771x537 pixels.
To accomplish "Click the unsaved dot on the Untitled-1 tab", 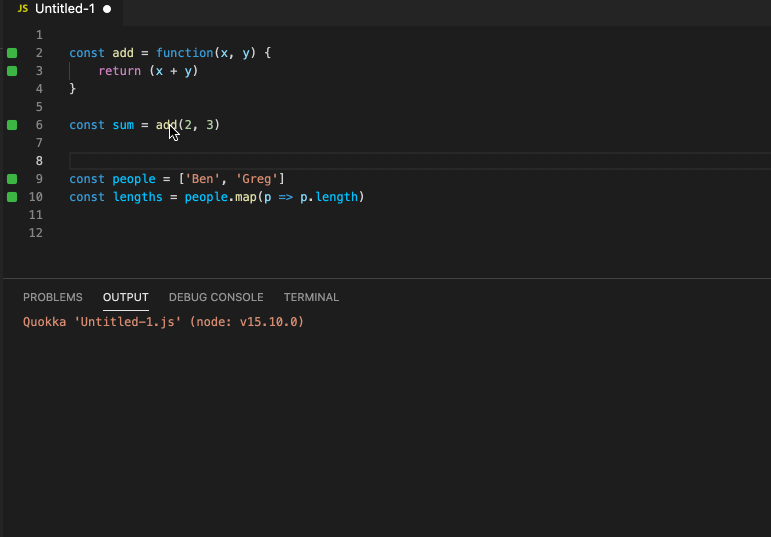I will click(107, 9).
